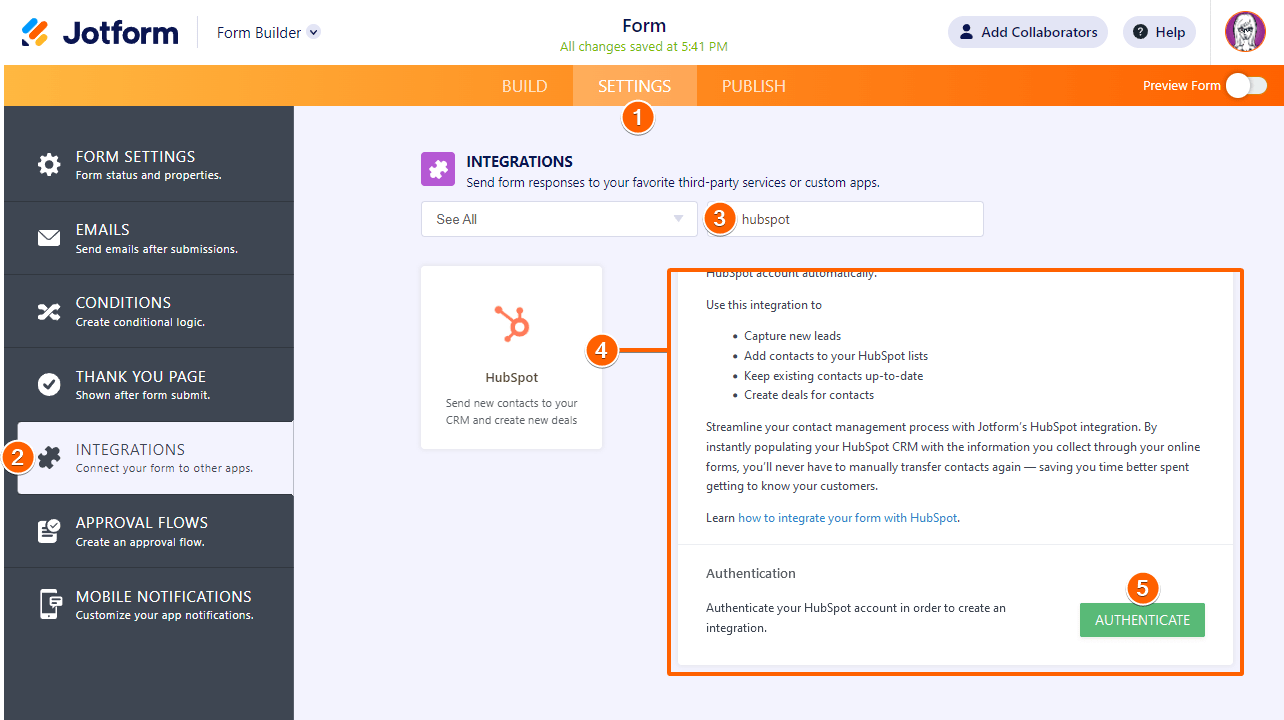This screenshot has width=1284, height=720.
Task: Open the how to integrate with HubSpot link
Action: 848,518
